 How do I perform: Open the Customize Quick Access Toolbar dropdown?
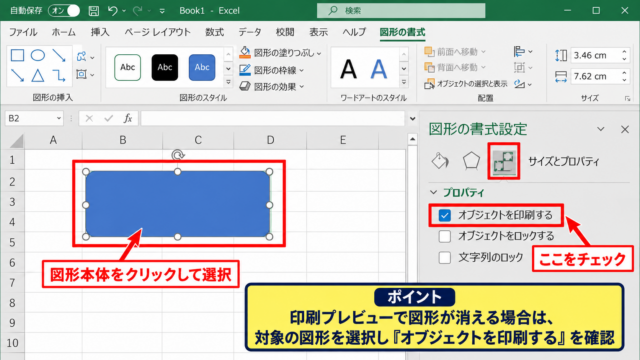pos(162,11)
